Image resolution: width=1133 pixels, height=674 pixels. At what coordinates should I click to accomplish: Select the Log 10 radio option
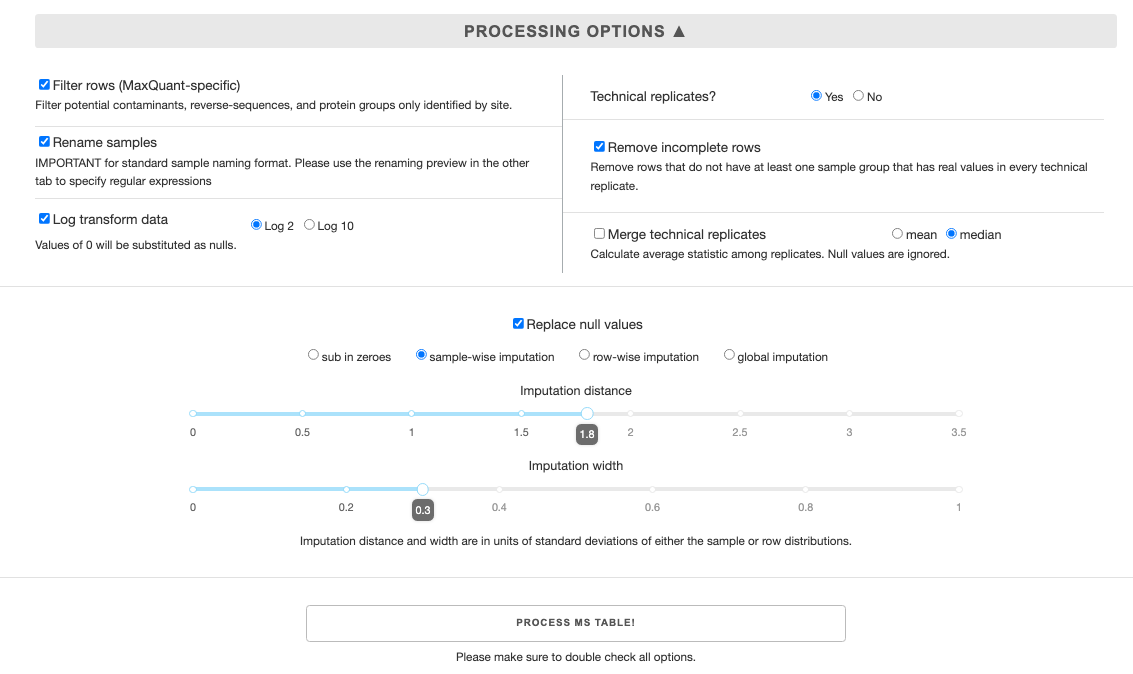pyautogui.click(x=309, y=225)
